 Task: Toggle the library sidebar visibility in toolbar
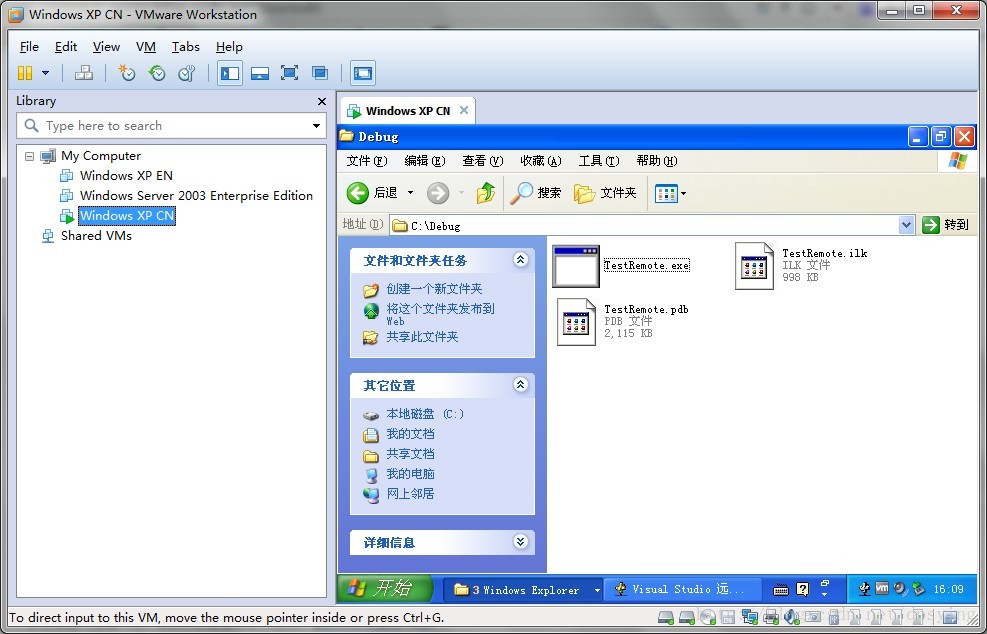point(230,73)
